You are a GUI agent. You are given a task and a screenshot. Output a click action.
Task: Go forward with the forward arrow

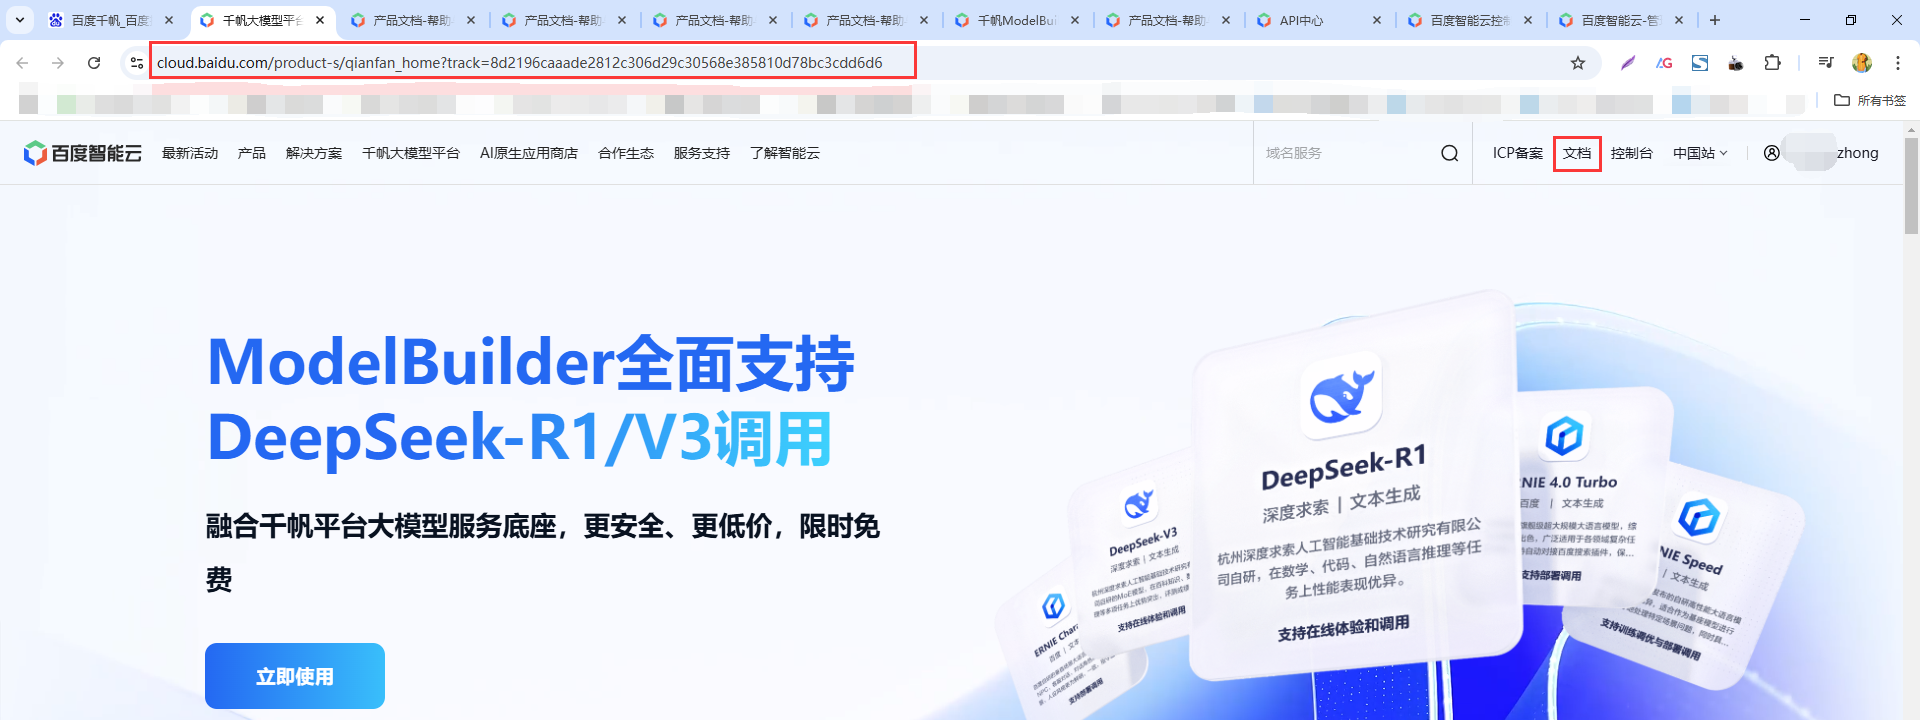[58, 63]
